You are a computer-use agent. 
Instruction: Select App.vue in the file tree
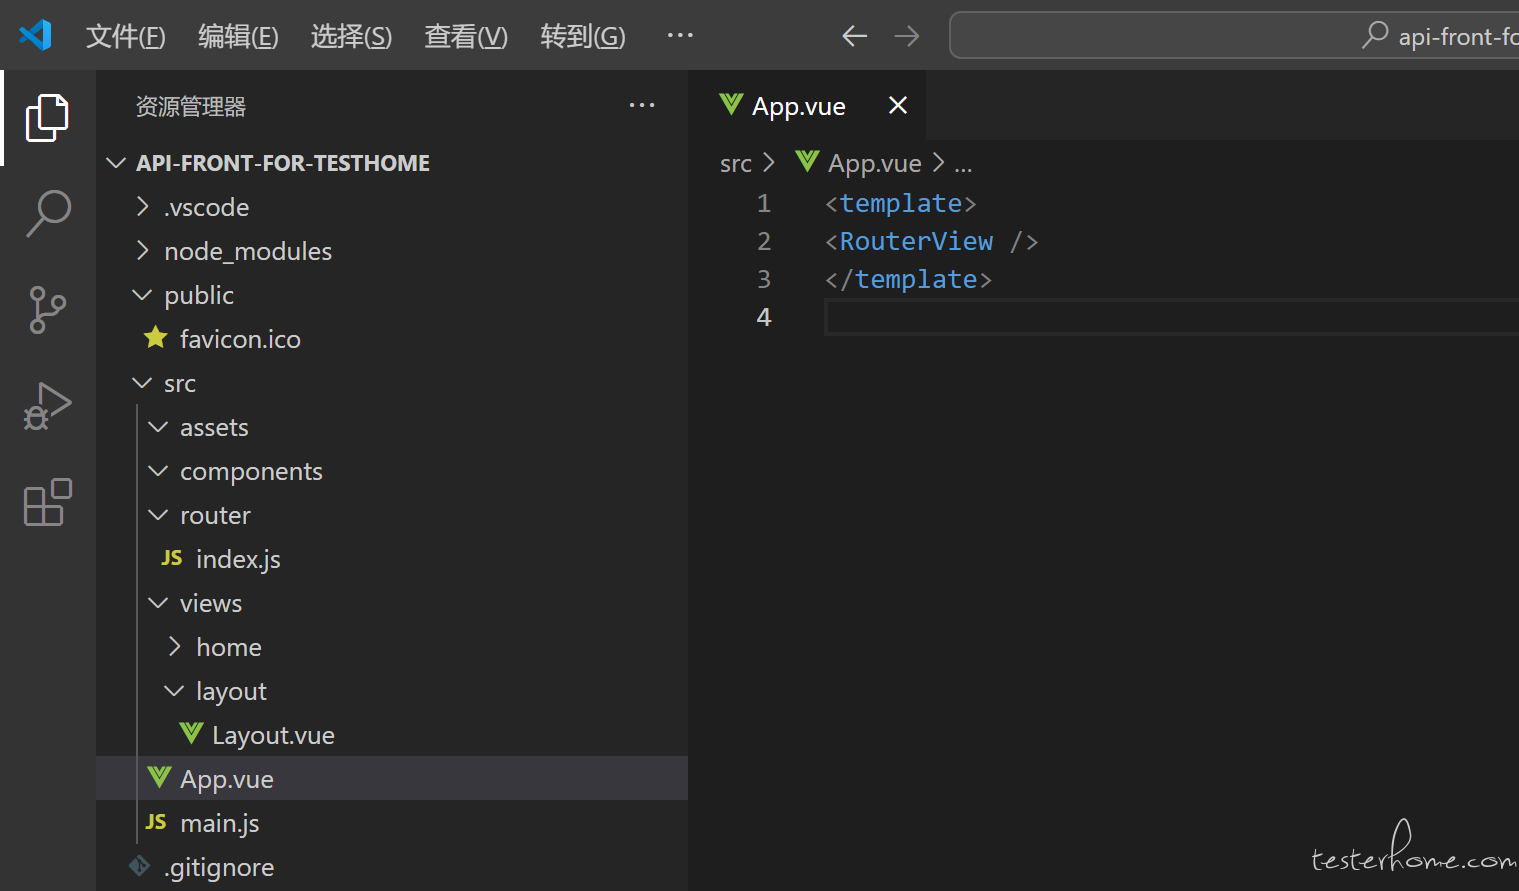coord(227,779)
